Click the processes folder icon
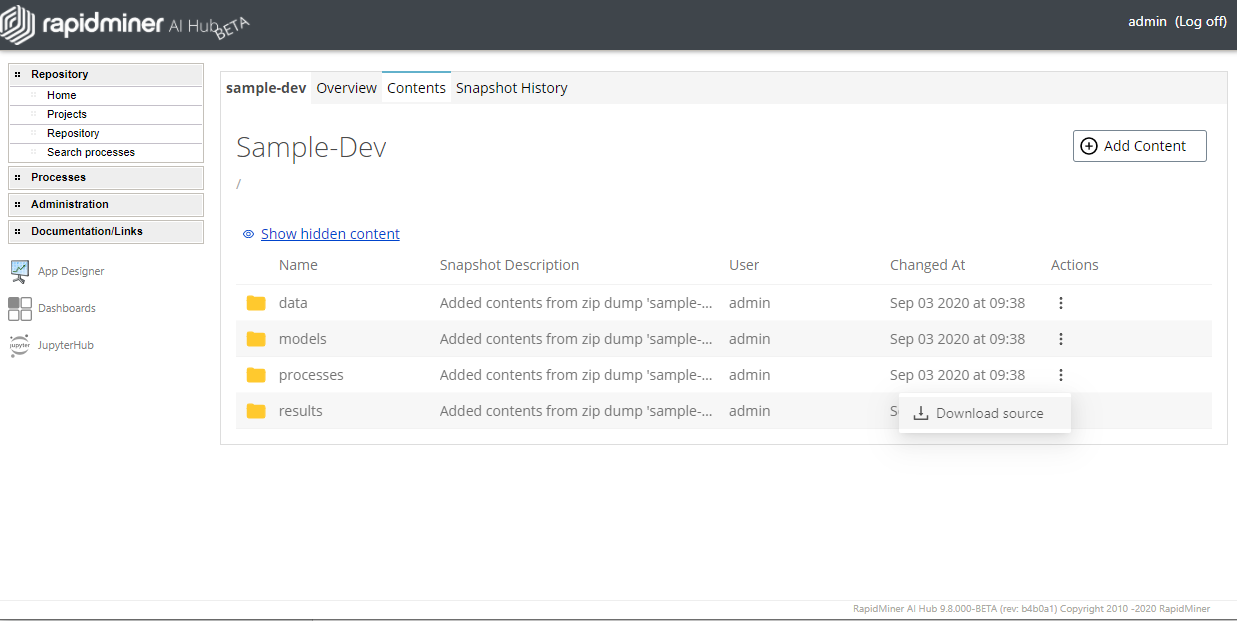 256,375
